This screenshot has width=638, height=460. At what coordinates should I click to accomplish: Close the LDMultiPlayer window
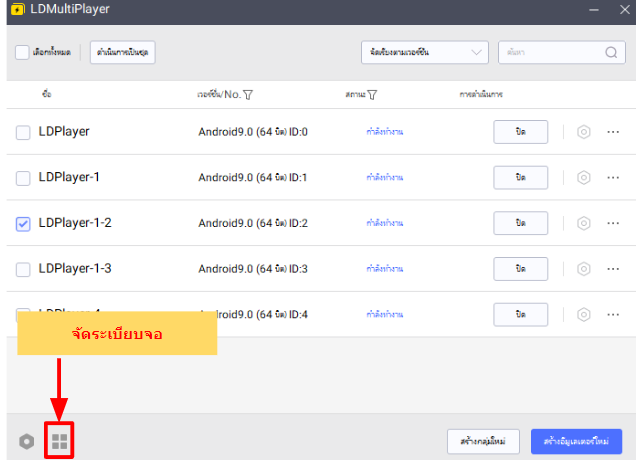click(625, 9)
